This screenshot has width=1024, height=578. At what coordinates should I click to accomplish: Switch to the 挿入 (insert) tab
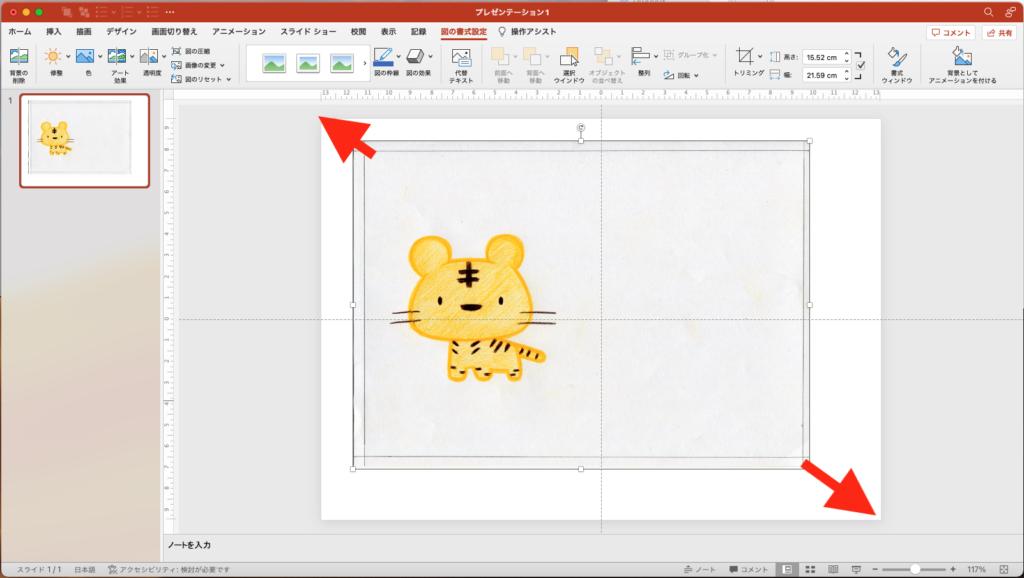point(54,32)
